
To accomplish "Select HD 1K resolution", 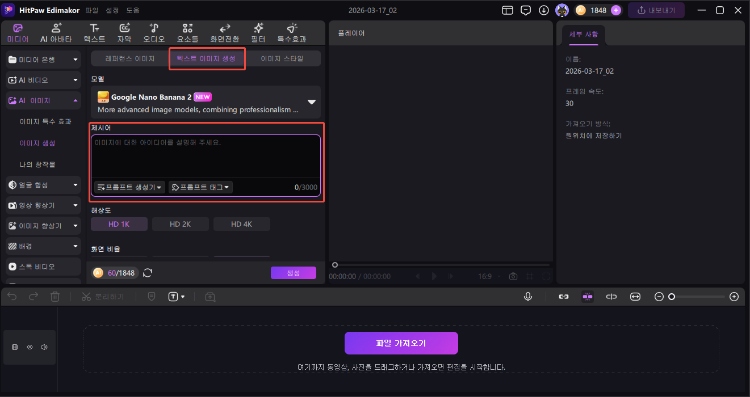I will (119, 224).
